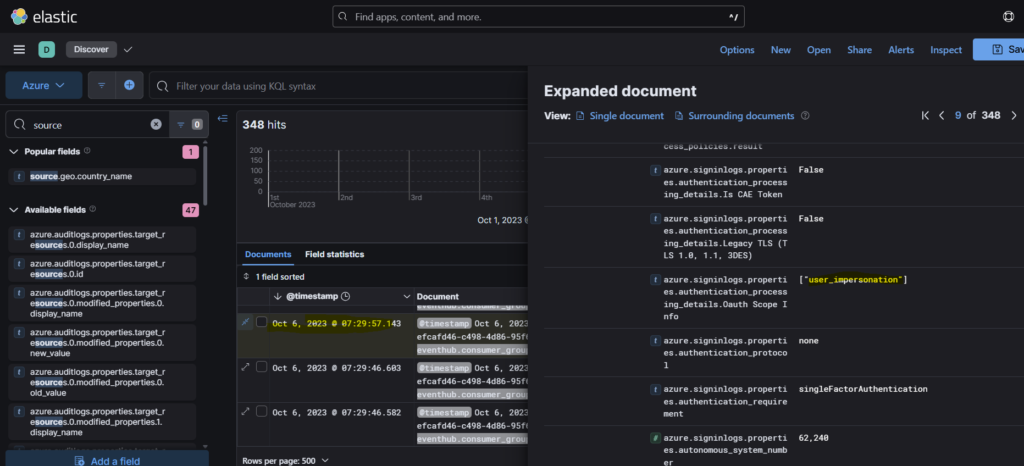This screenshot has height=466, width=1024.
Task: Go to the previous expanded document
Action: (x=941, y=116)
